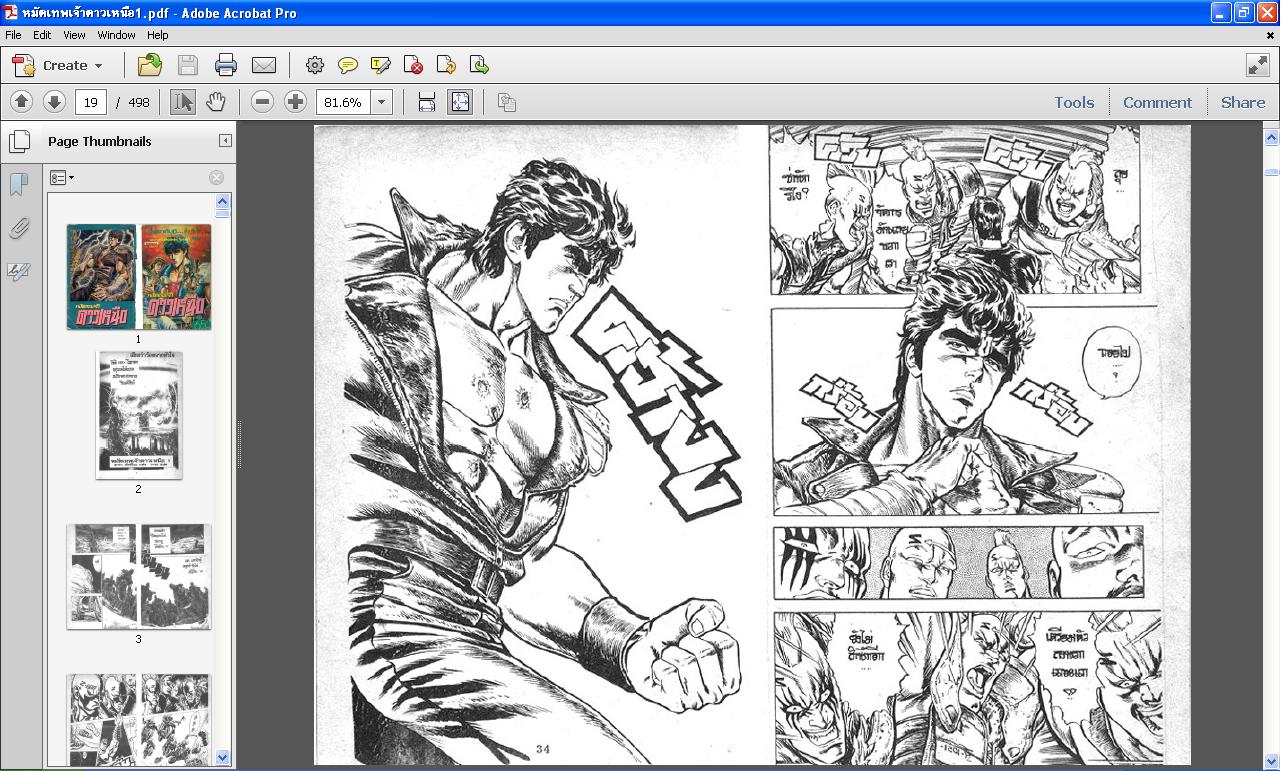Open Preferences gear icon in toolbar
Screen dimensions: 1281x771
315,65
